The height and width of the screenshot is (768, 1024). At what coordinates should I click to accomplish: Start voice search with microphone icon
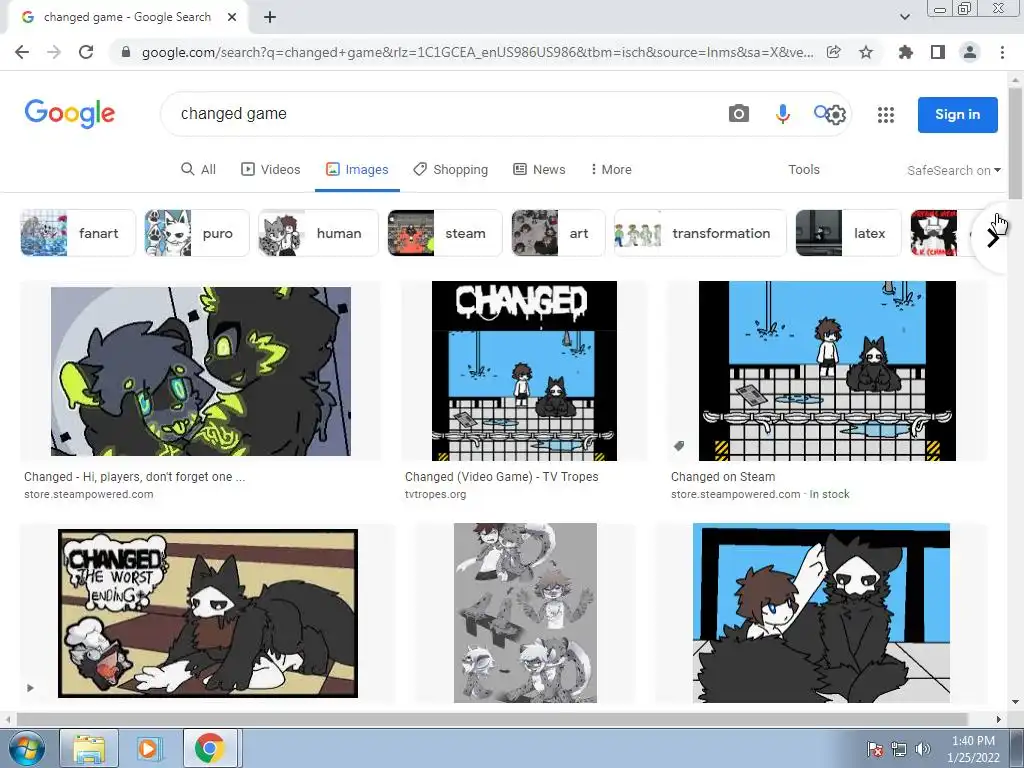(782, 114)
